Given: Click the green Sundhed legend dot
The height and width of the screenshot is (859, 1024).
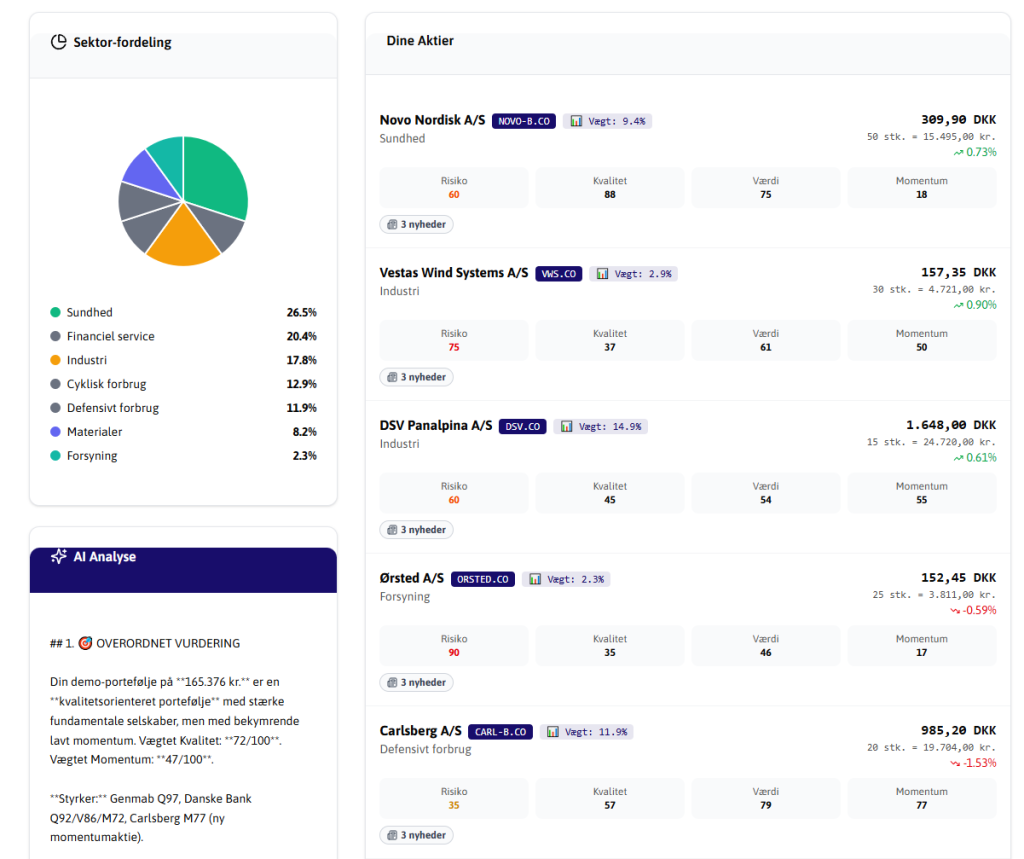Looking at the screenshot, I should pos(56,313).
